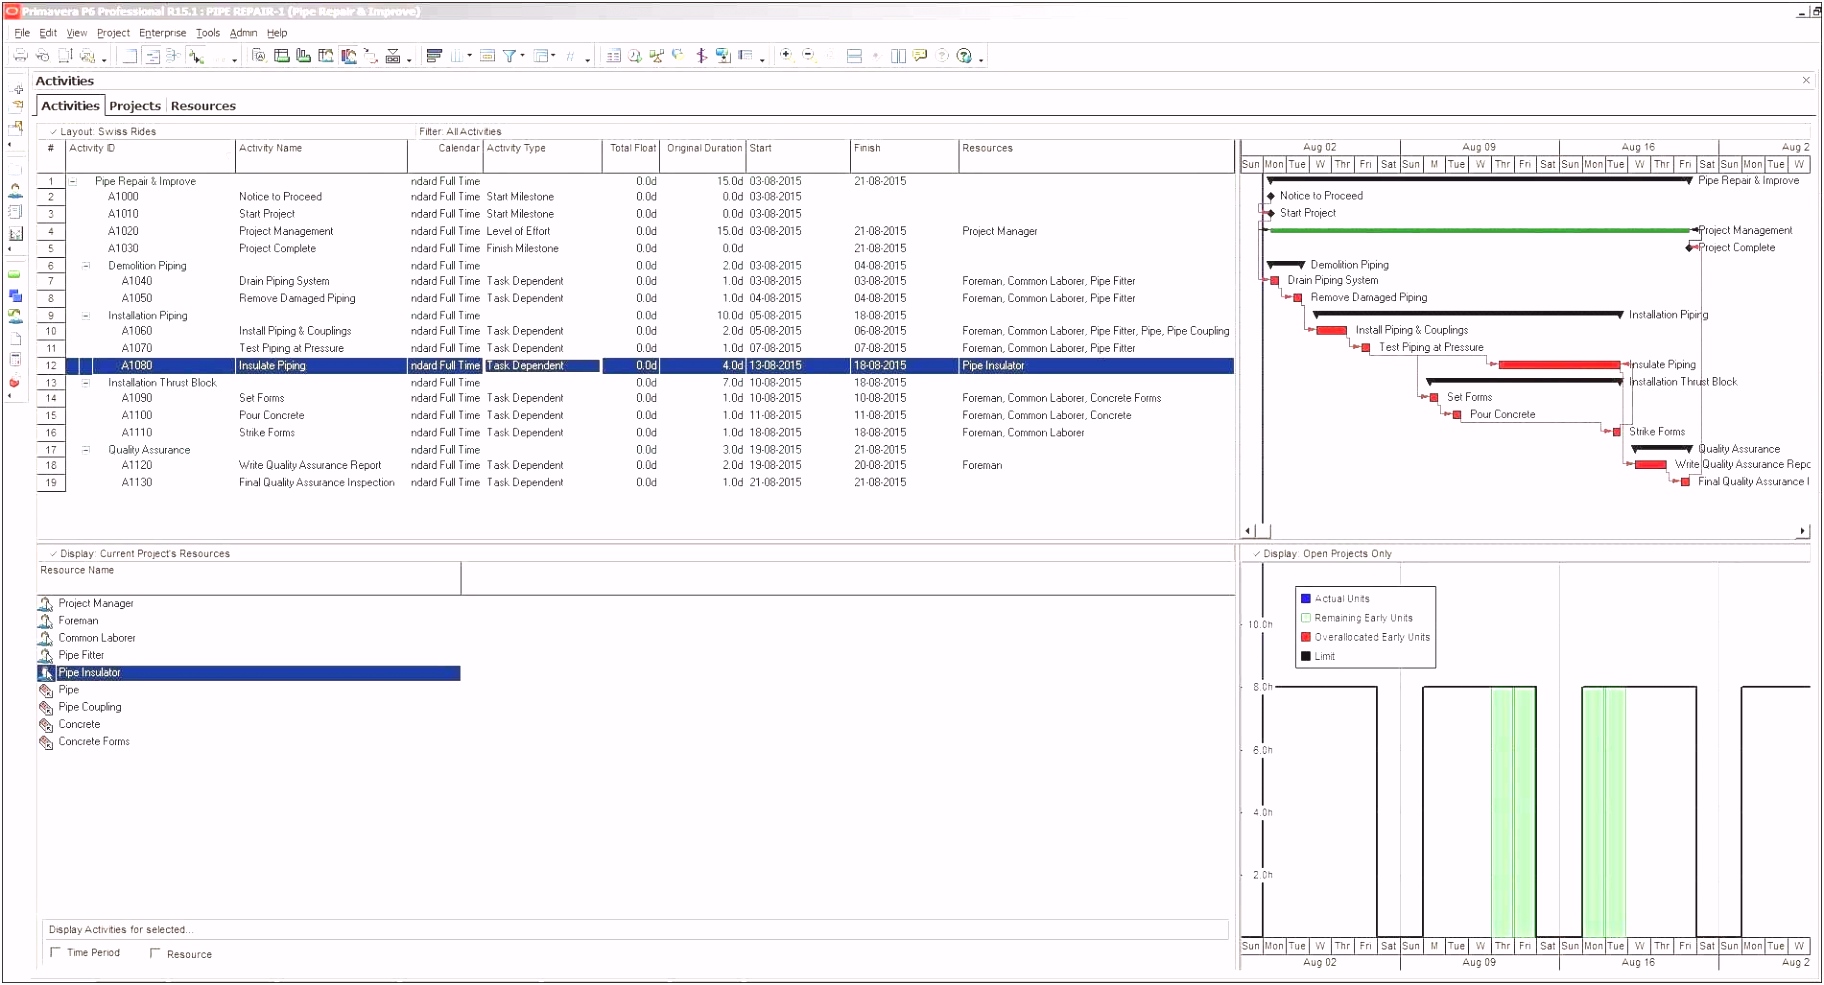Open the dropdown arrow next to Filter icon

pos(522,56)
